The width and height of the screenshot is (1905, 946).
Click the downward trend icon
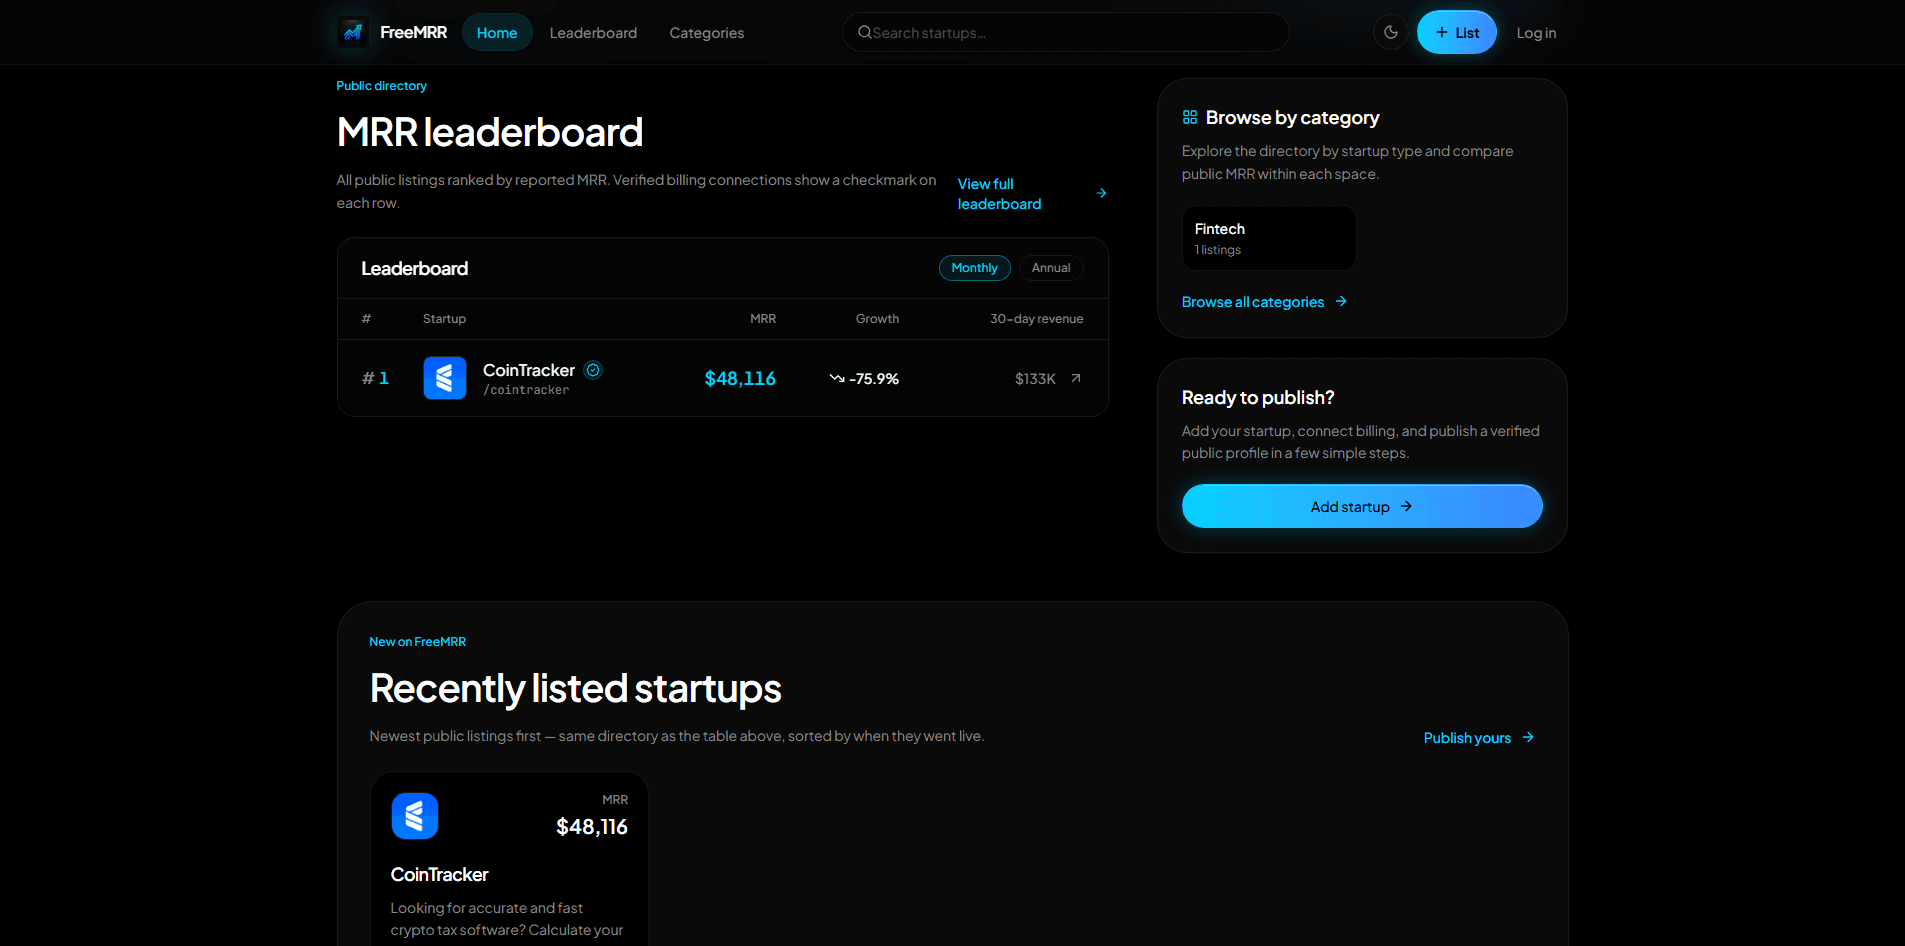[837, 378]
